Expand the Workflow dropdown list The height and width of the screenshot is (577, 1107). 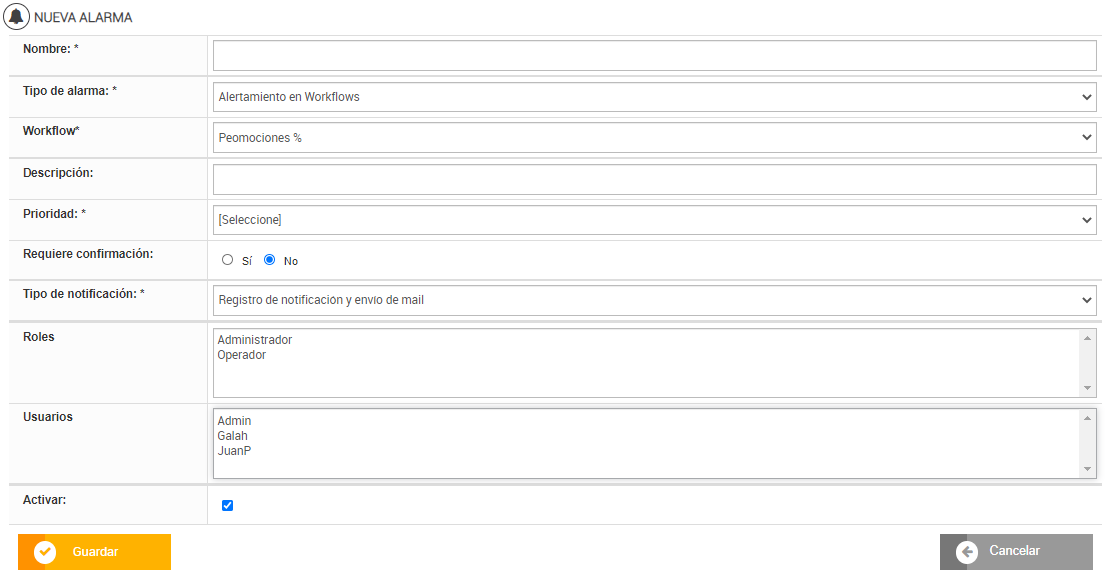(654, 138)
